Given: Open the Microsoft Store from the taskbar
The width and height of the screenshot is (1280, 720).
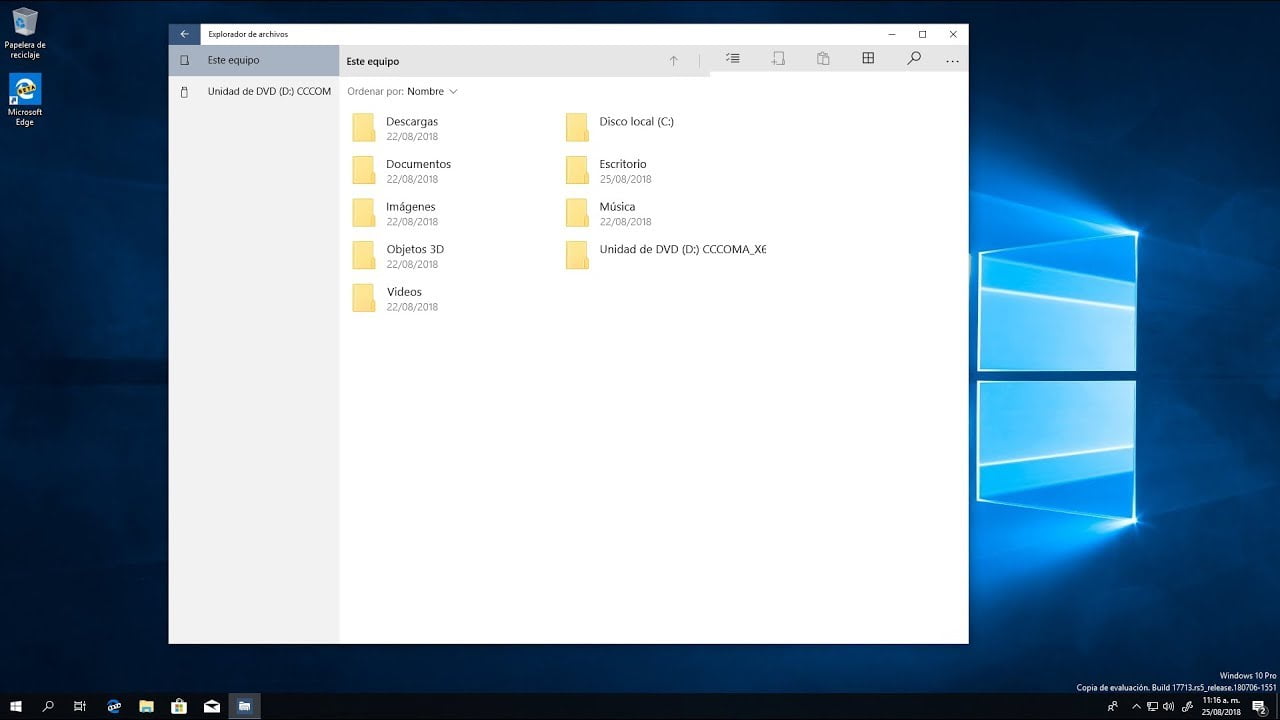Looking at the screenshot, I should click(178, 706).
